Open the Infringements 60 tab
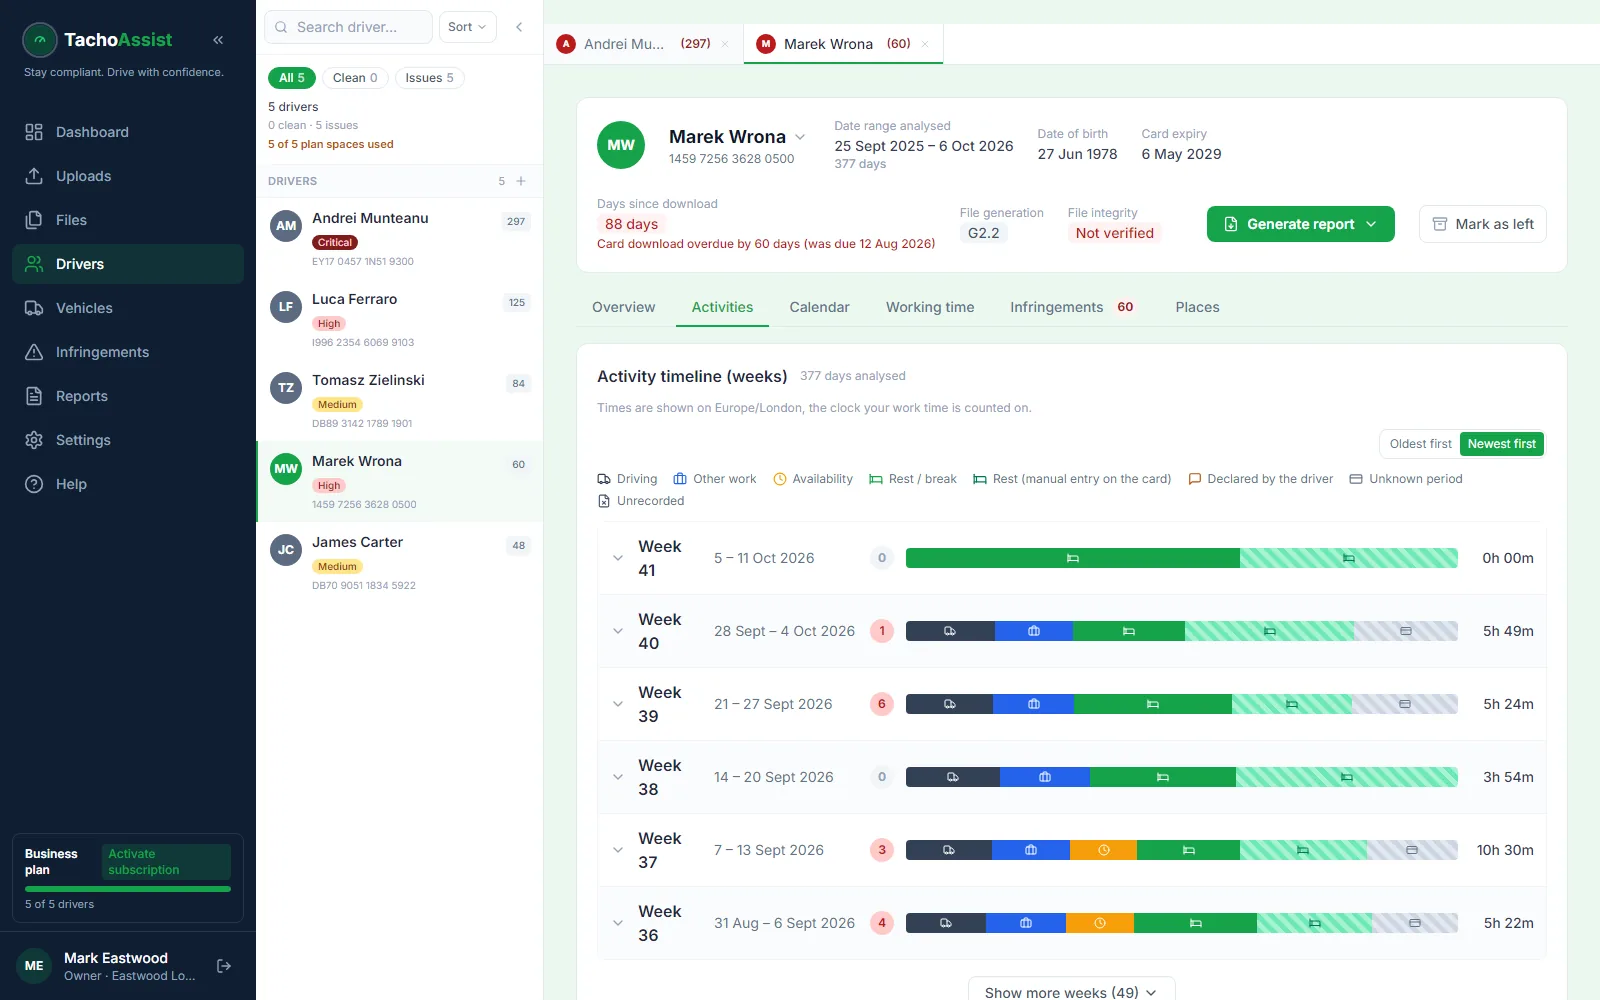Viewport: 1600px width, 1000px height. 1072,307
